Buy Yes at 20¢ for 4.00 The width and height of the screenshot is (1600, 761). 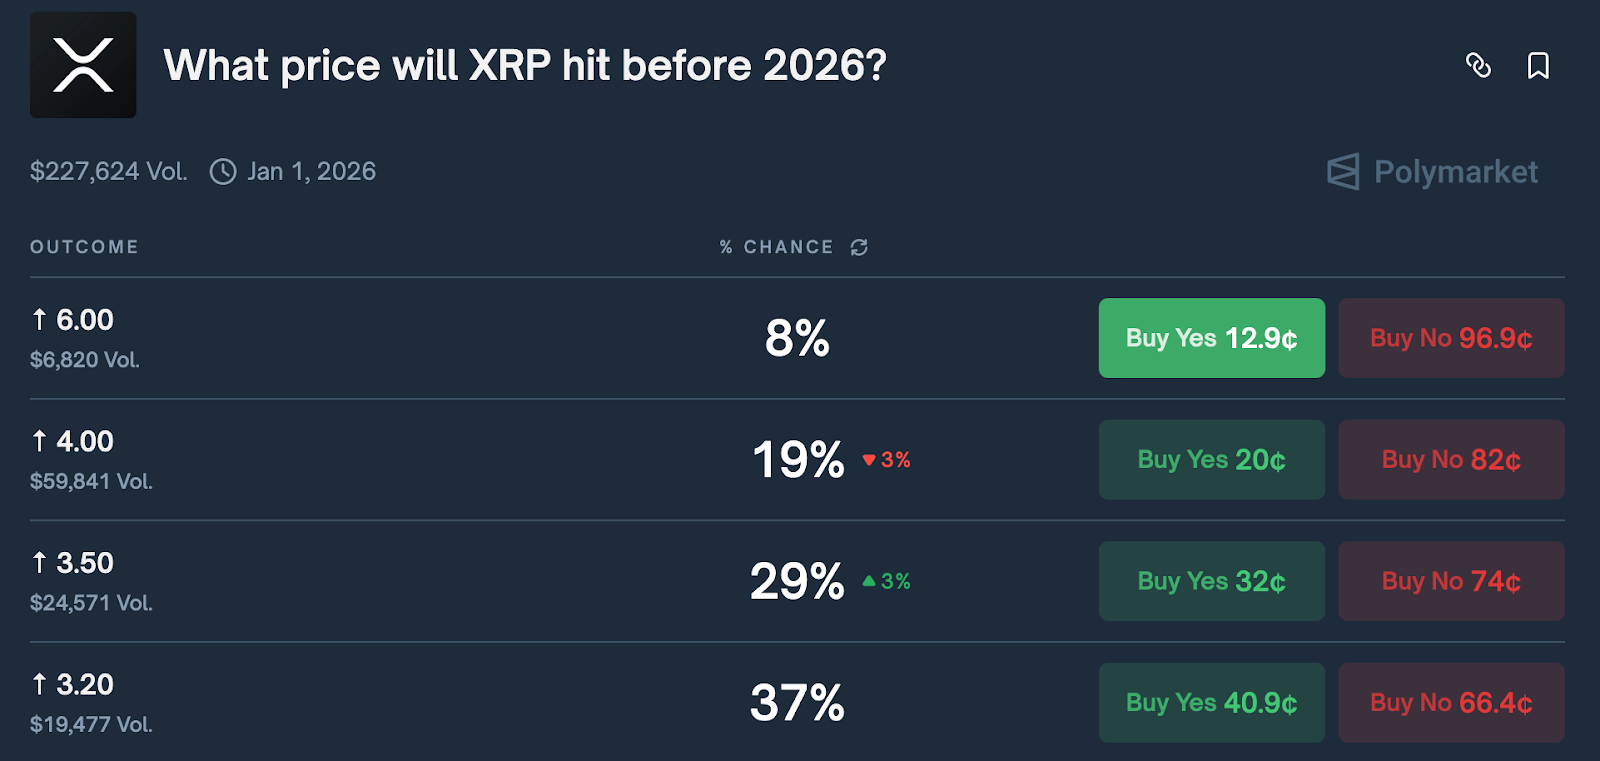(x=1211, y=460)
